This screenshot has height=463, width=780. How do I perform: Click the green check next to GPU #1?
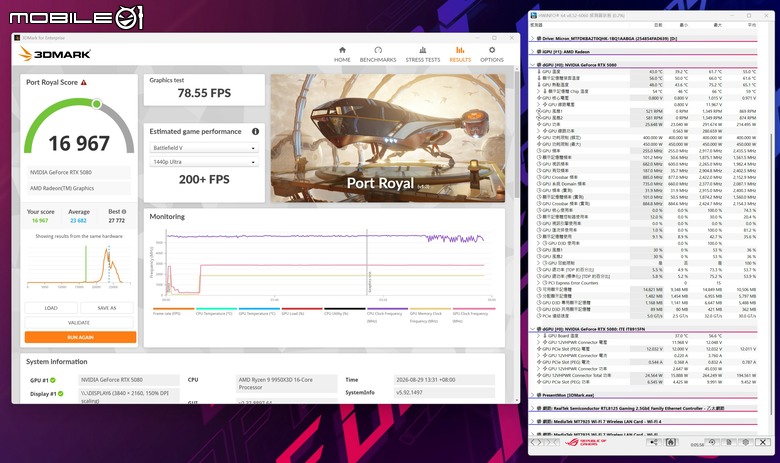tap(53, 380)
